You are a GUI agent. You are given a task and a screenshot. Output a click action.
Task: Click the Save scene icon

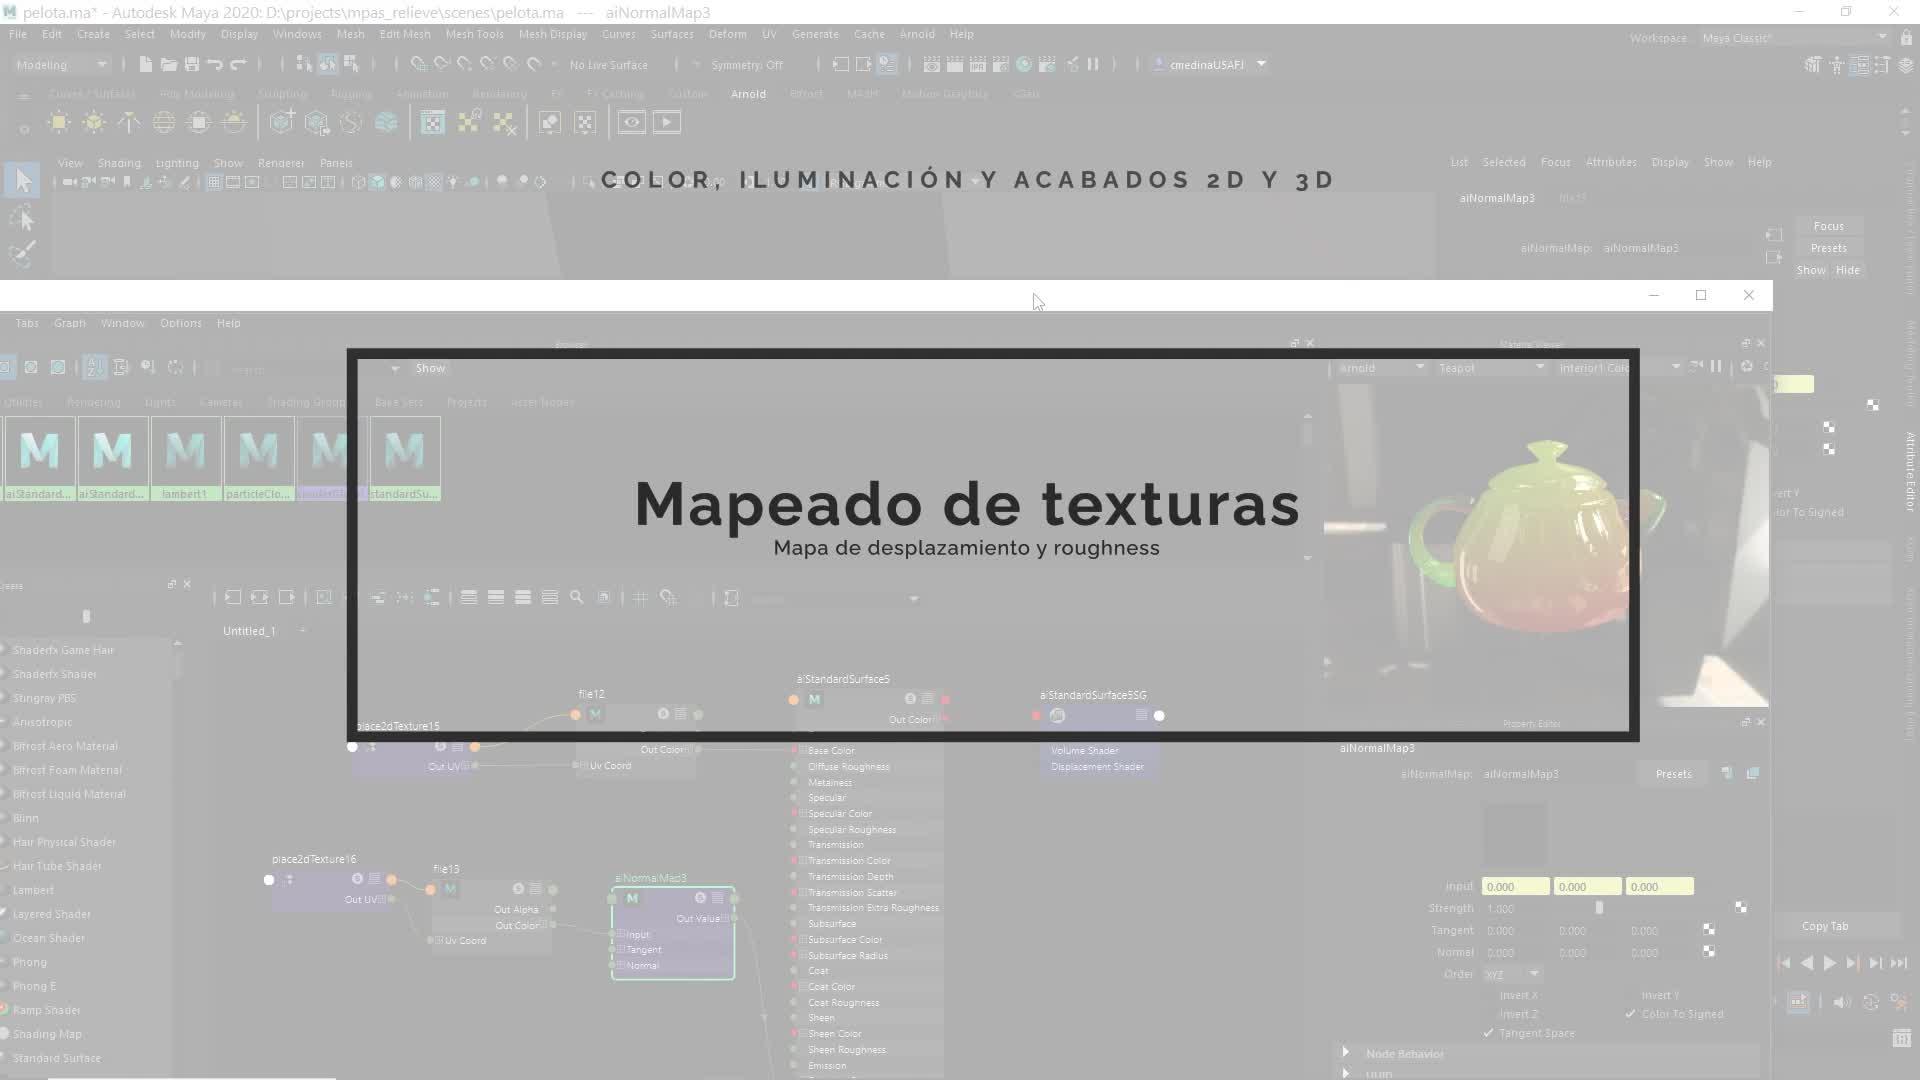click(x=191, y=64)
